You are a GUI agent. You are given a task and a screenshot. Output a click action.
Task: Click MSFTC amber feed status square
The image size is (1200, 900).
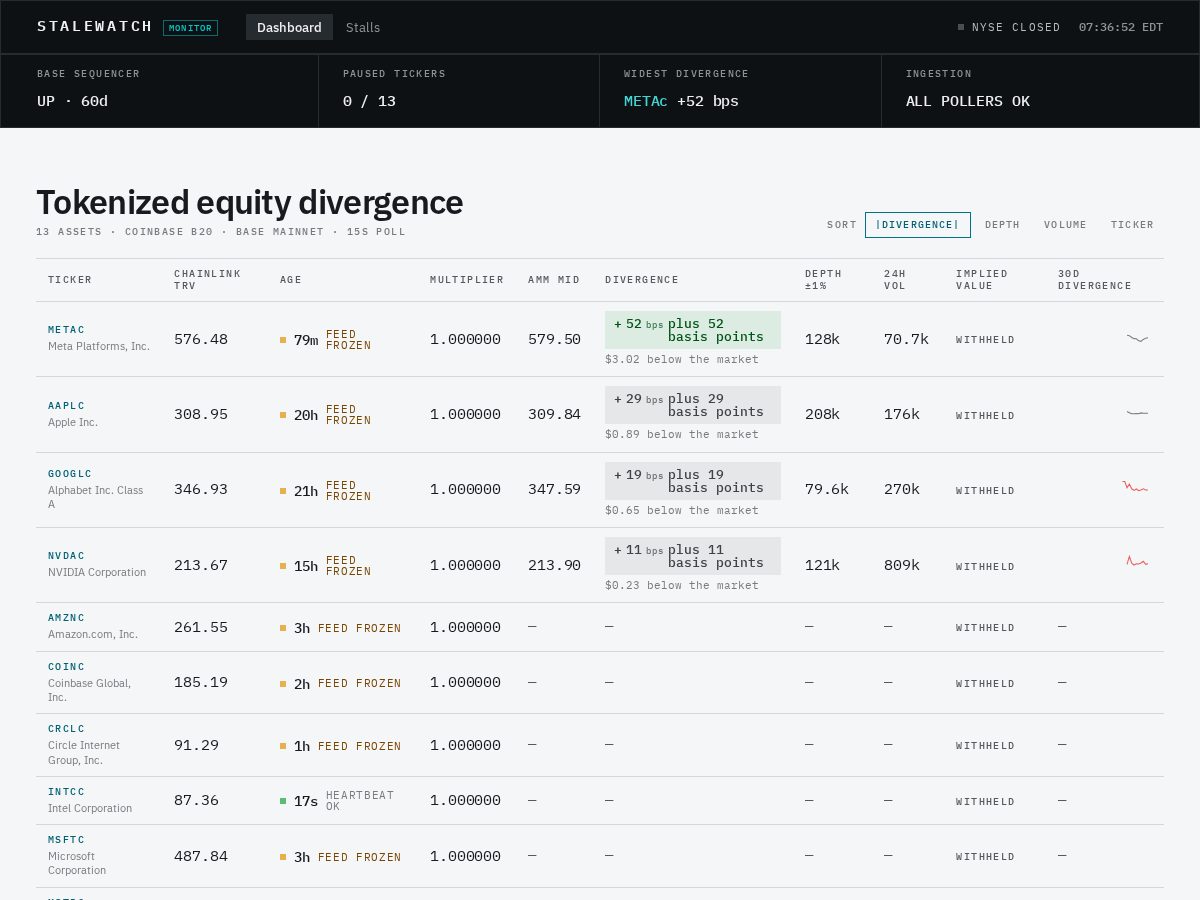[283, 857]
